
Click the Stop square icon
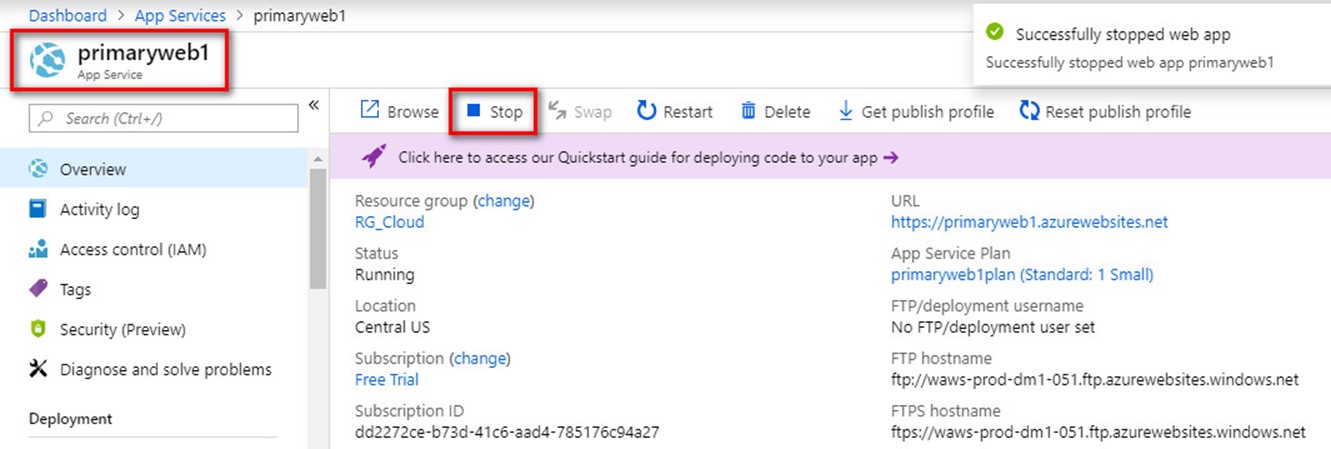pyautogui.click(x=474, y=111)
